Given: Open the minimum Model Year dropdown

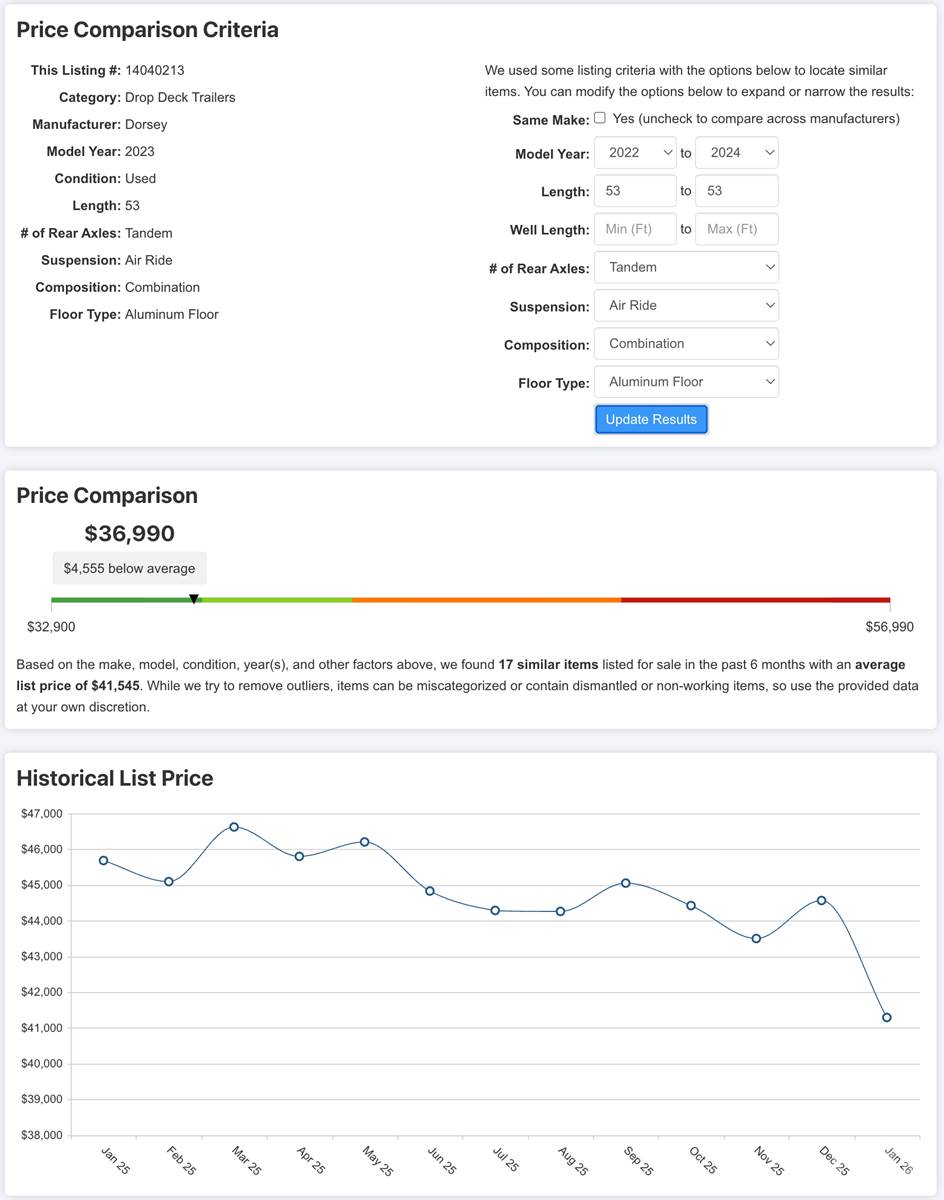Looking at the screenshot, I should (x=636, y=153).
